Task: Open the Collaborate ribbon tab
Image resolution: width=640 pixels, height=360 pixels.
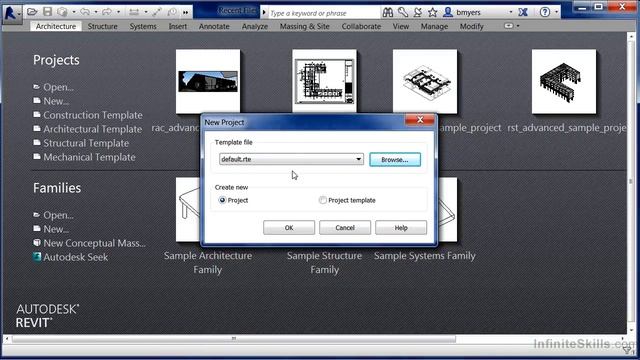Action: 361,26
